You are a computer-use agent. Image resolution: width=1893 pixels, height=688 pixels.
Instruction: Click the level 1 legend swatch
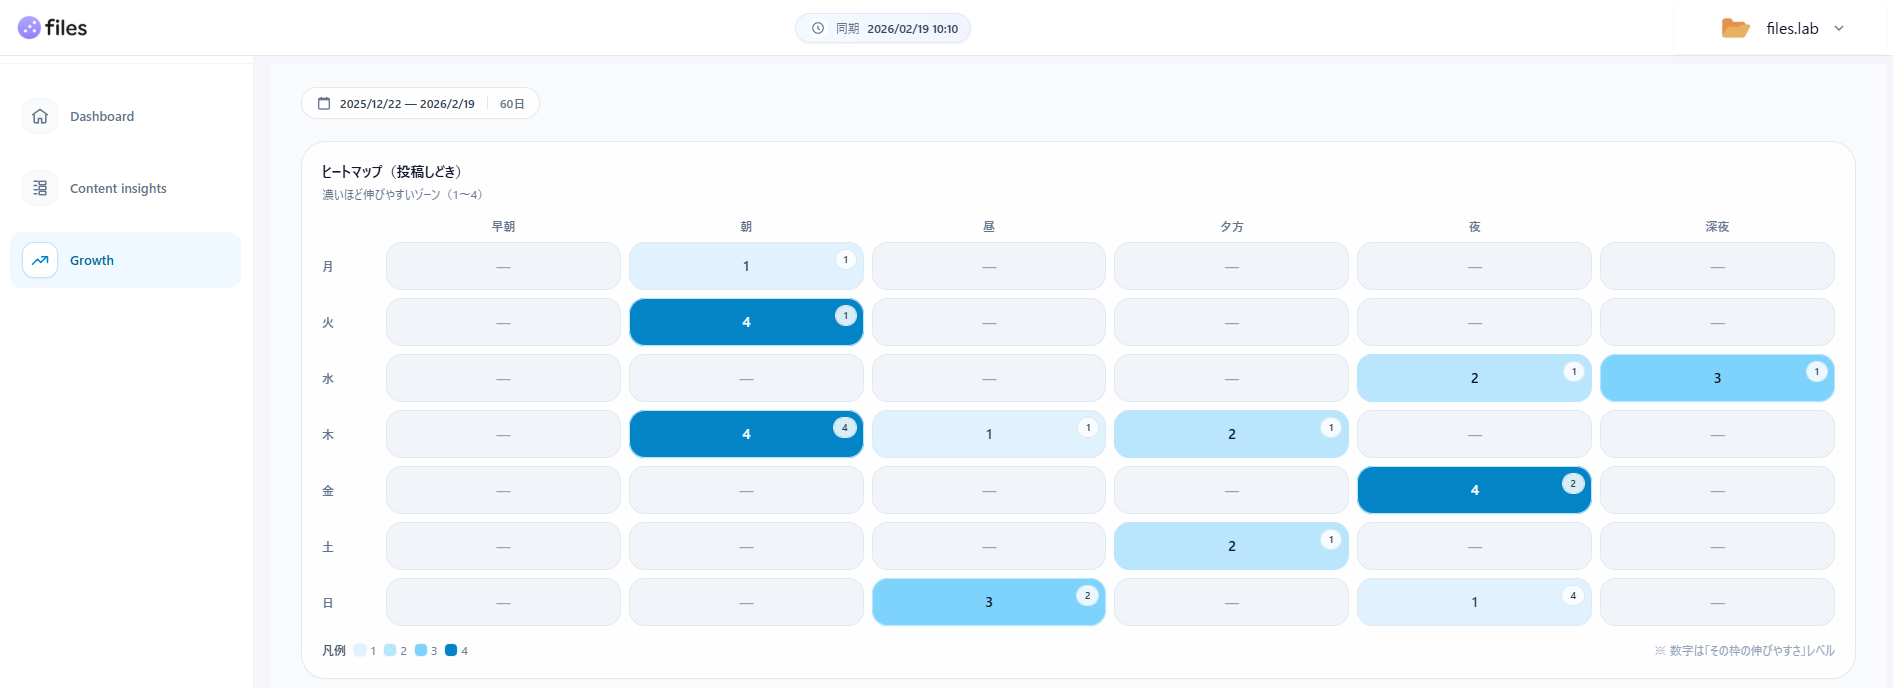(x=360, y=650)
